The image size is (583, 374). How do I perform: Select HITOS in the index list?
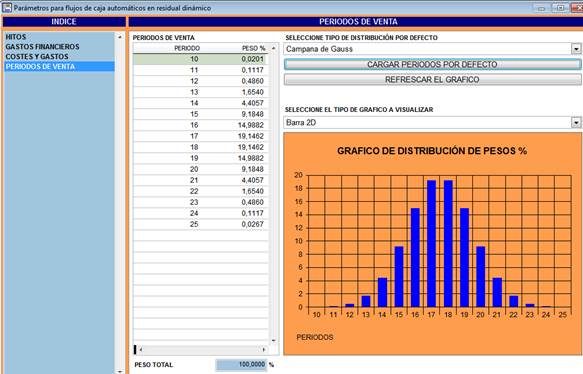point(16,37)
